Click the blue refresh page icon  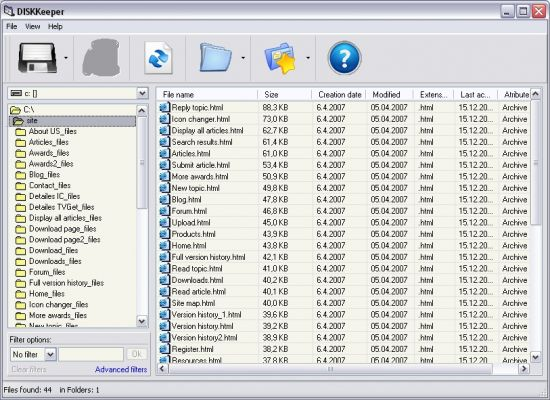point(158,58)
